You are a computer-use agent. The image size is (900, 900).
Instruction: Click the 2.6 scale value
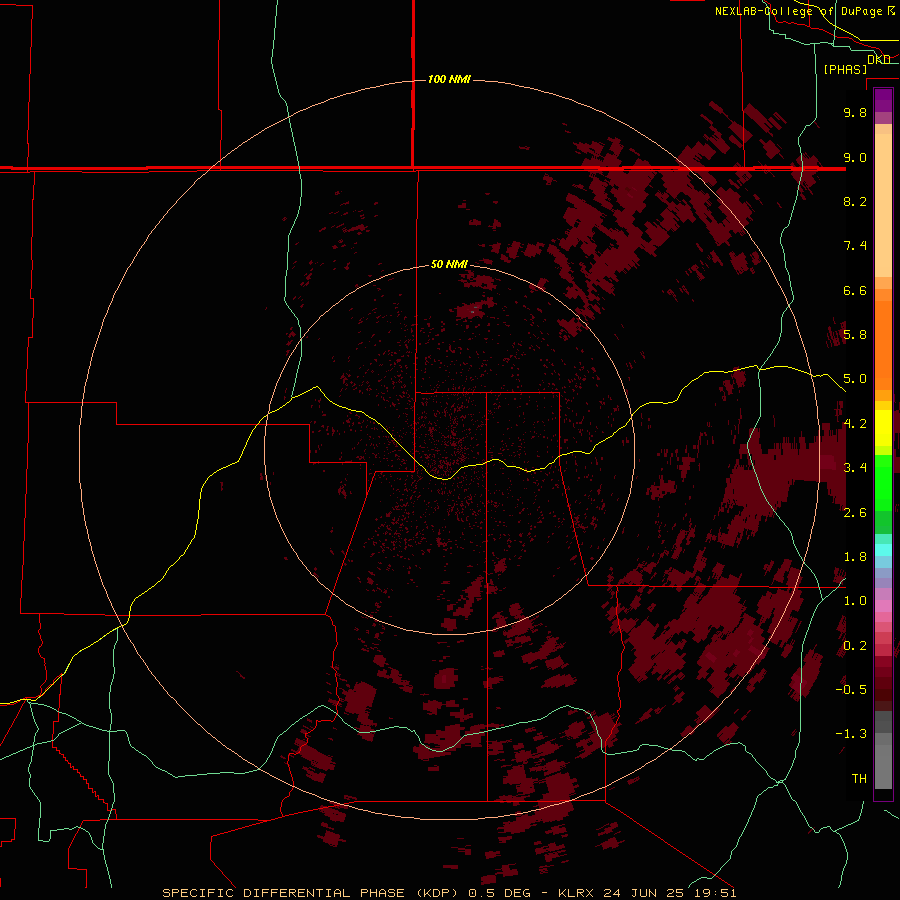click(855, 513)
